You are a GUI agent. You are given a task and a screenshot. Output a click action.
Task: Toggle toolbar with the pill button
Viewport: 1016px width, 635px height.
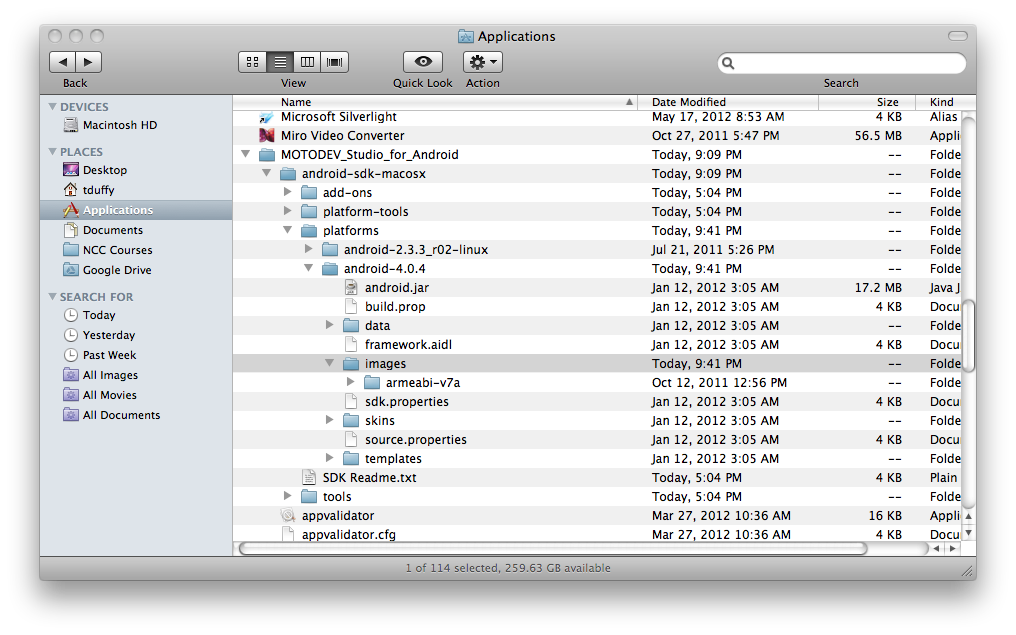958,36
